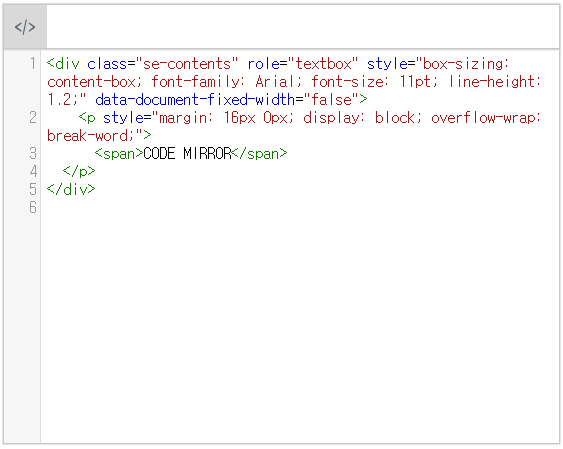Click the "font-size: 11pt;" text
The width and height of the screenshot is (563, 449).
click(x=374, y=82)
